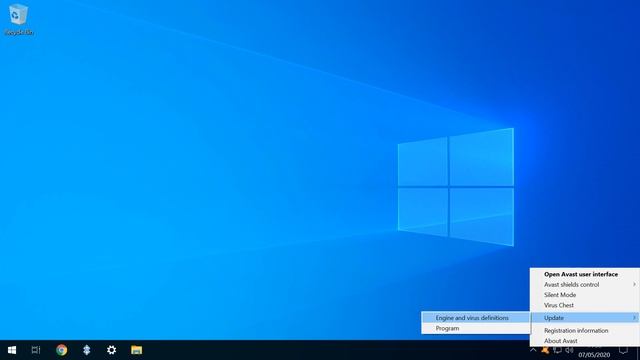
Task: Toggle Silent Mode in the Avast menu
Action: [x=585, y=295]
